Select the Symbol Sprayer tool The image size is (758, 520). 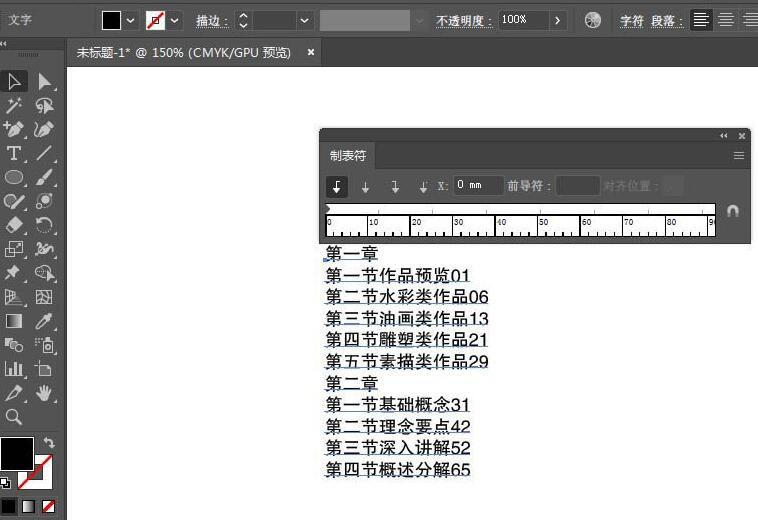[44, 345]
